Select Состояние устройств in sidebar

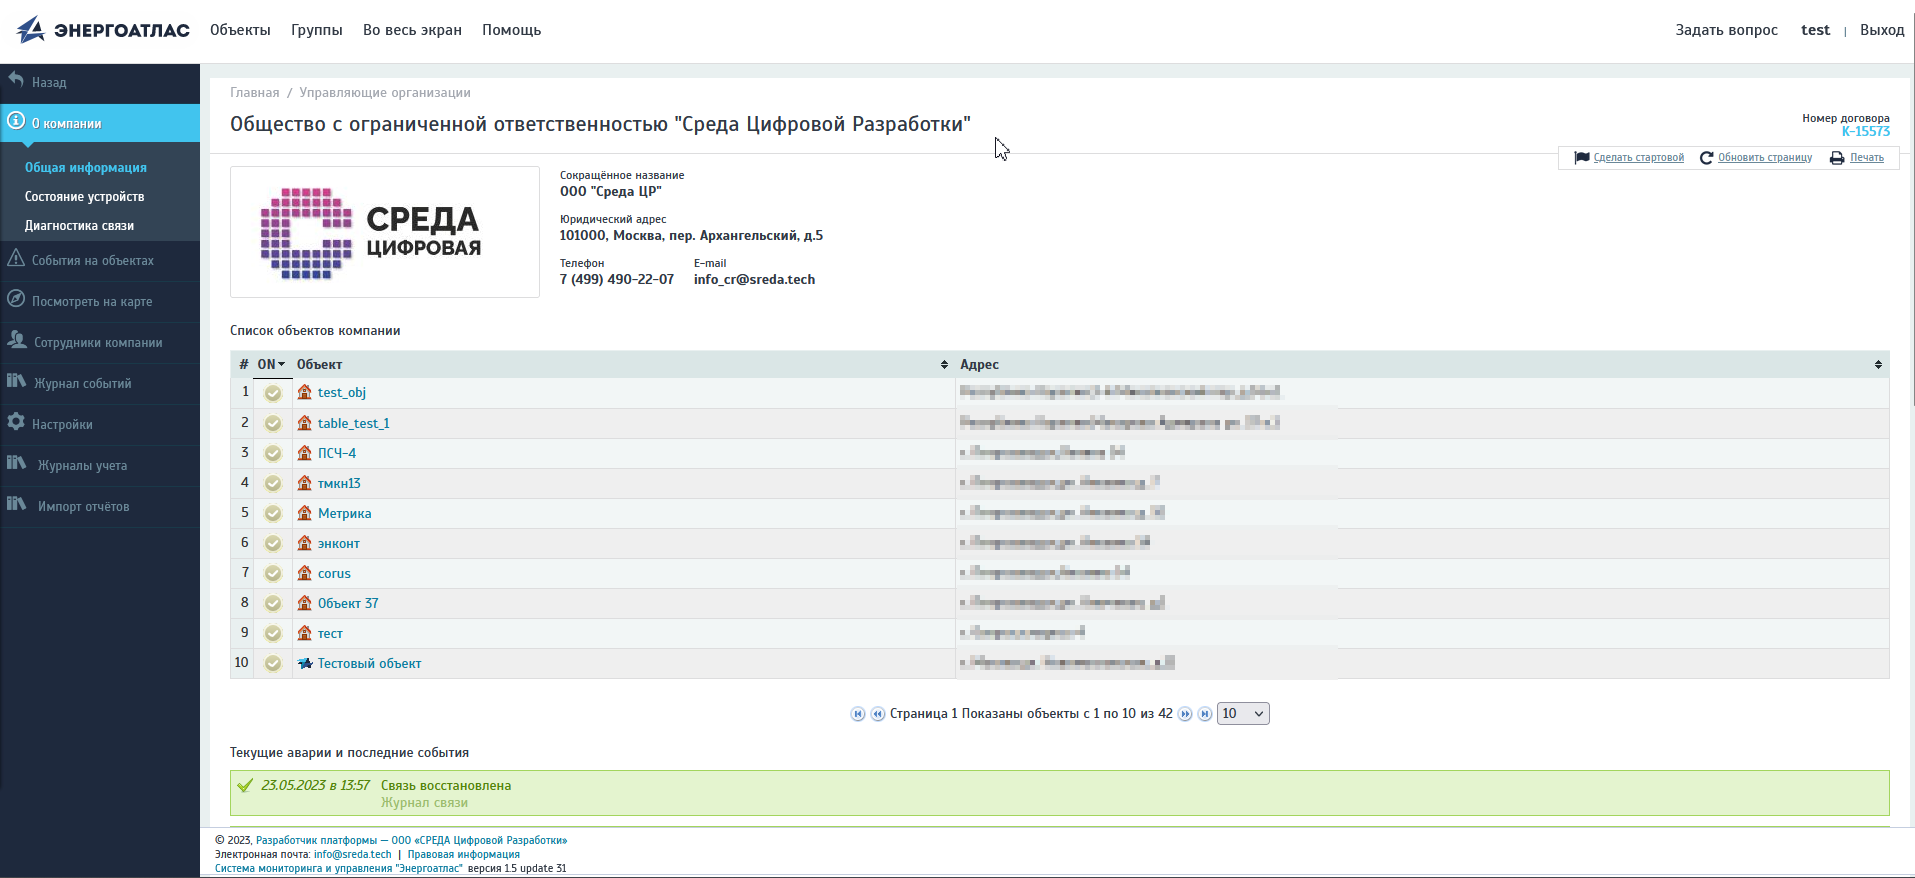pyautogui.click(x=84, y=197)
